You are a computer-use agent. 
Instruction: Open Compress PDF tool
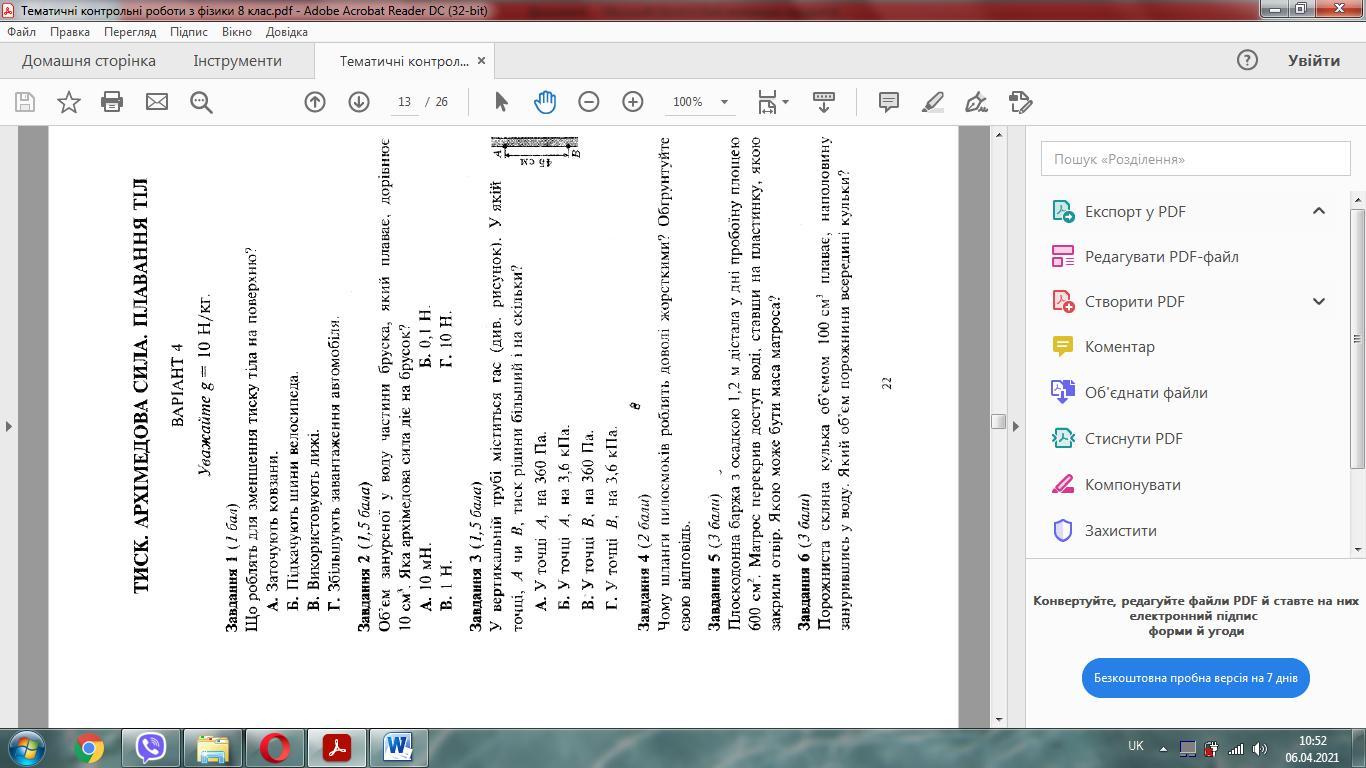(x=1133, y=438)
